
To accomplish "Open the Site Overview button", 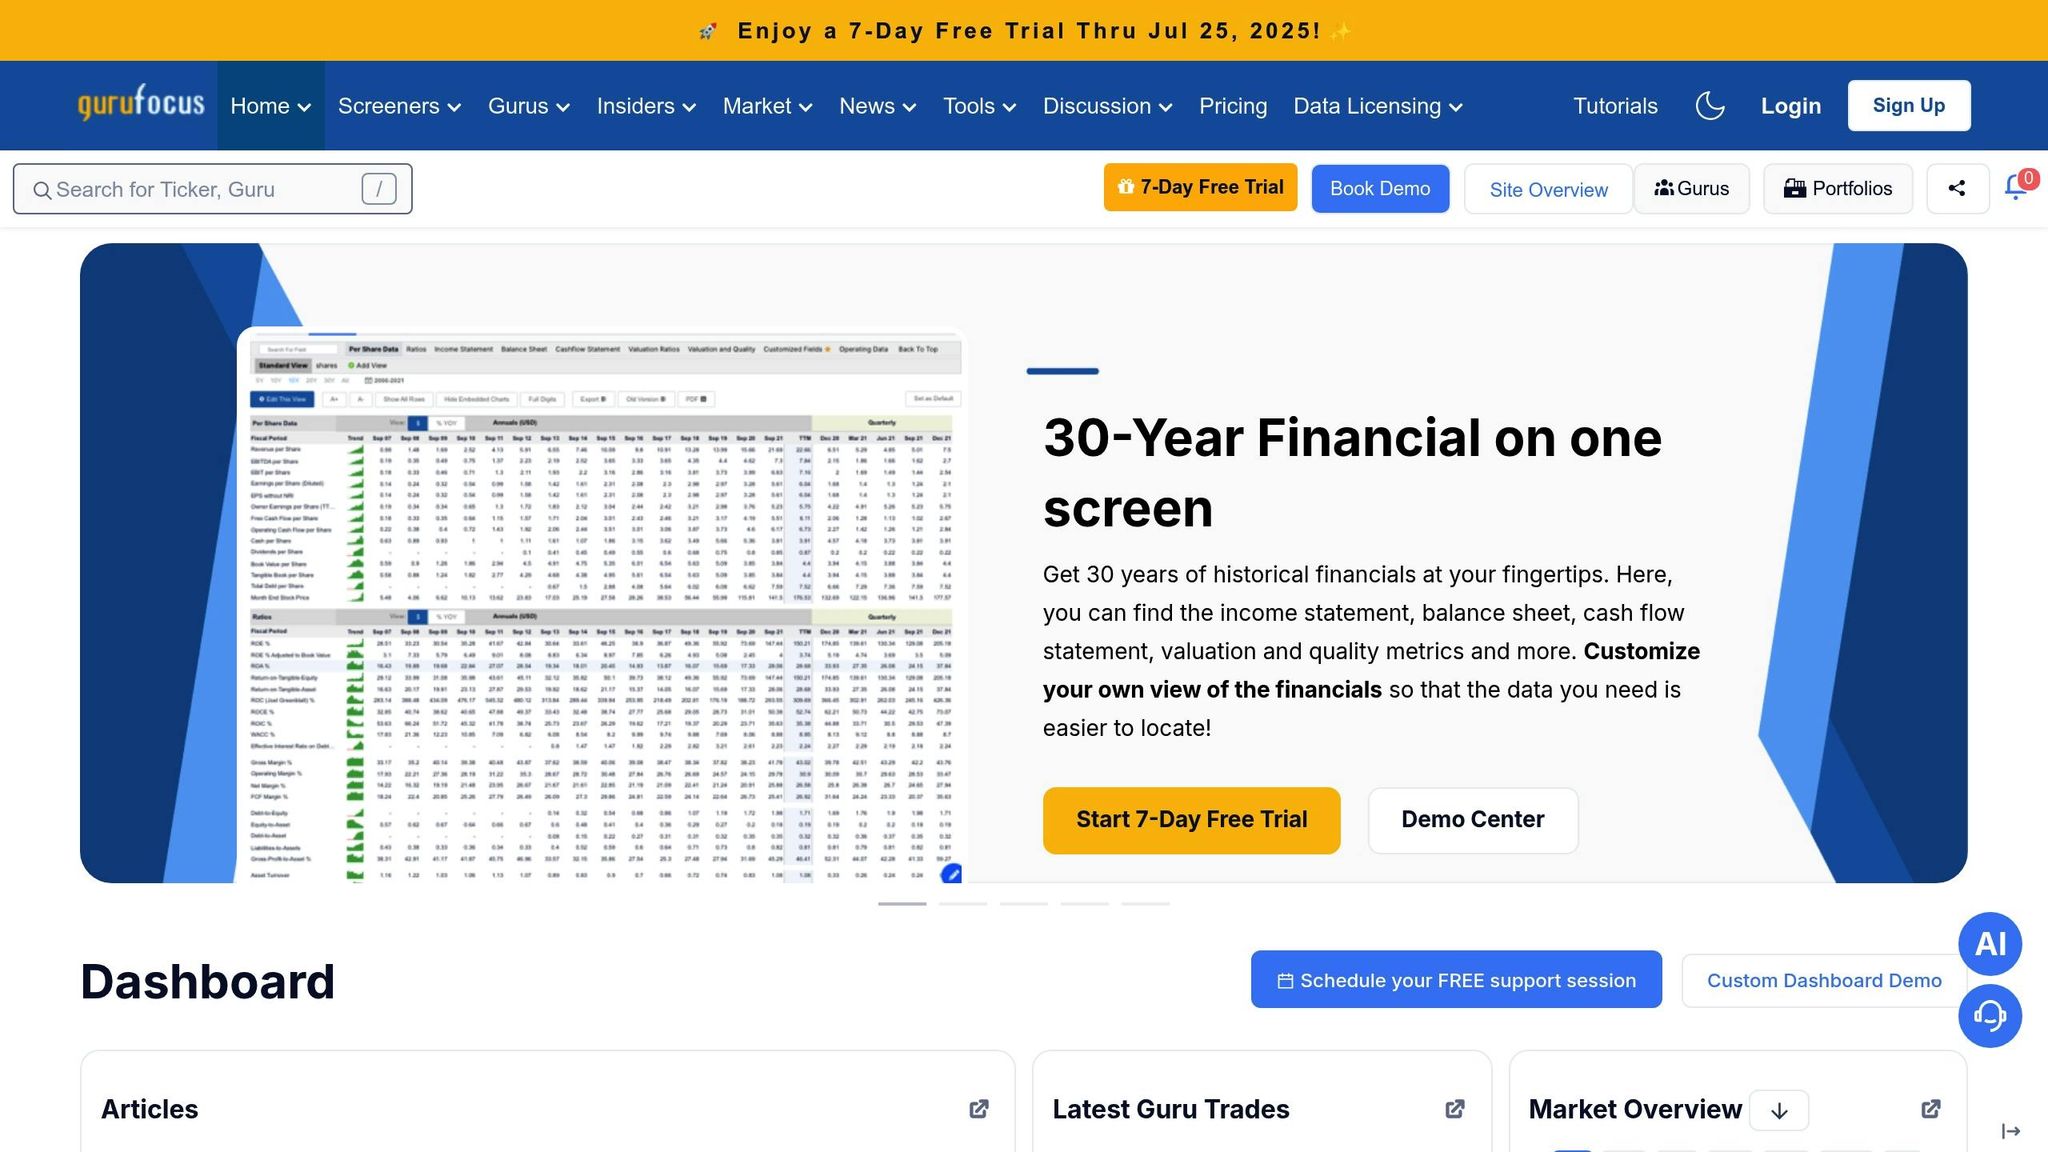I will [x=1548, y=189].
